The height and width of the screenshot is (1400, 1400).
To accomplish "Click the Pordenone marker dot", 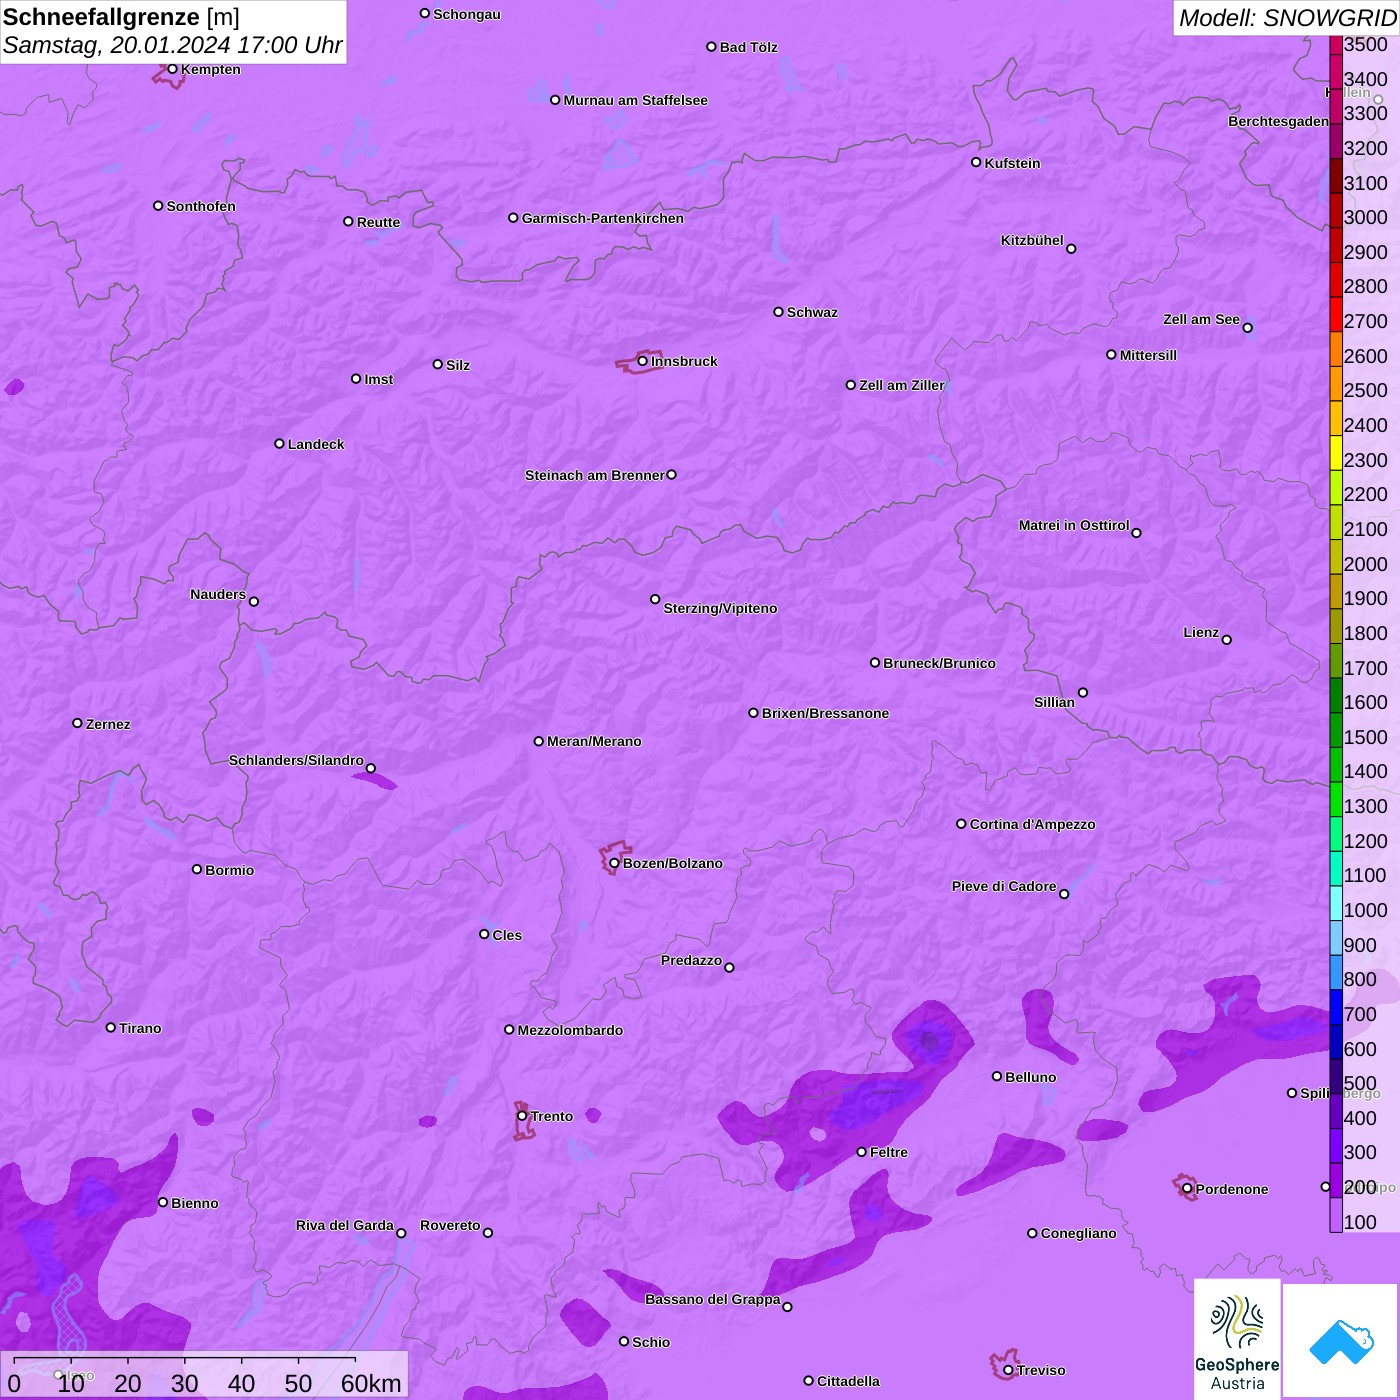I will click(x=1187, y=1189).
